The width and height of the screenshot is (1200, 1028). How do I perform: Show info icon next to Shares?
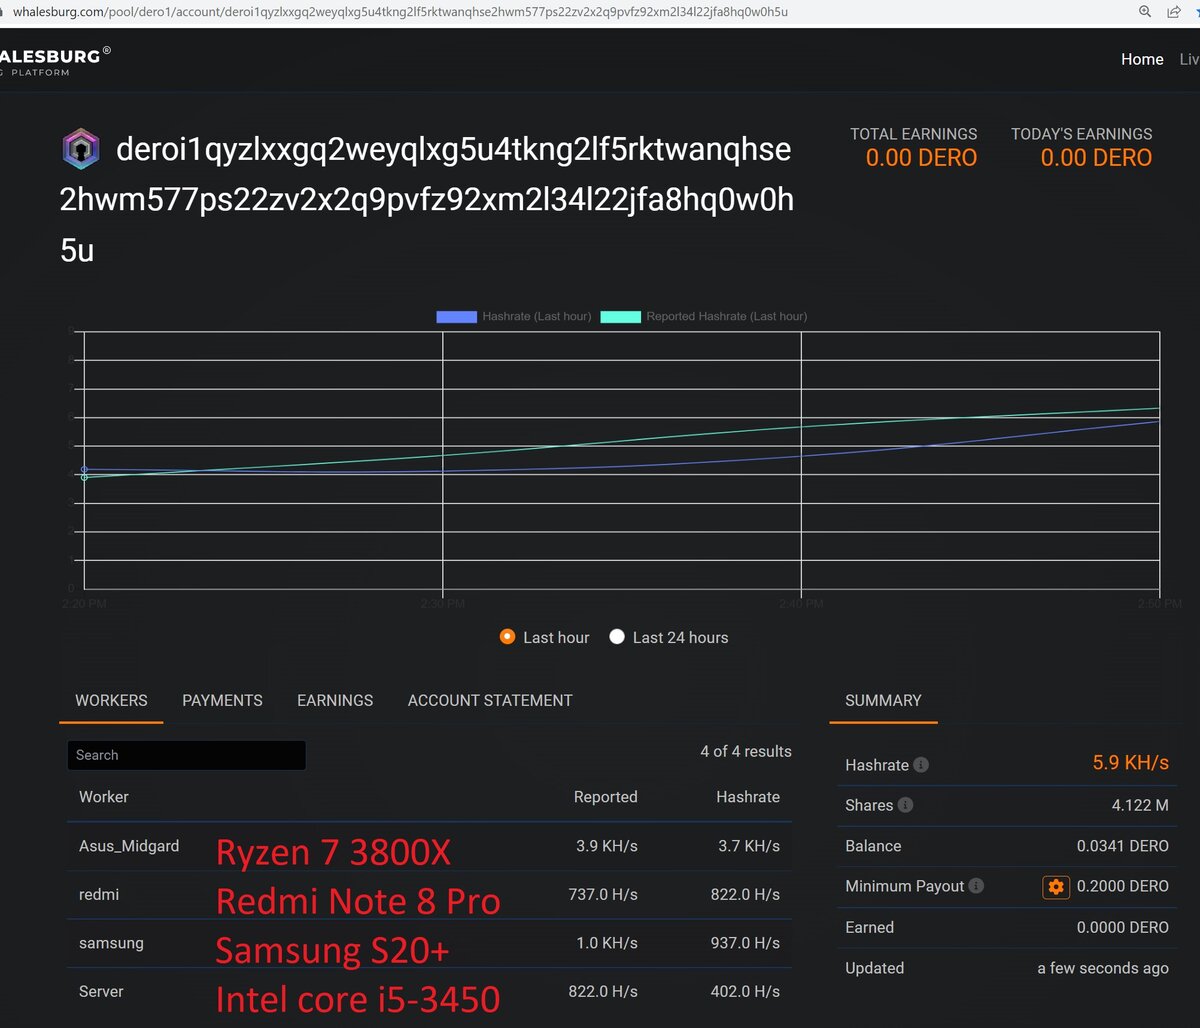tap(905, 805)
